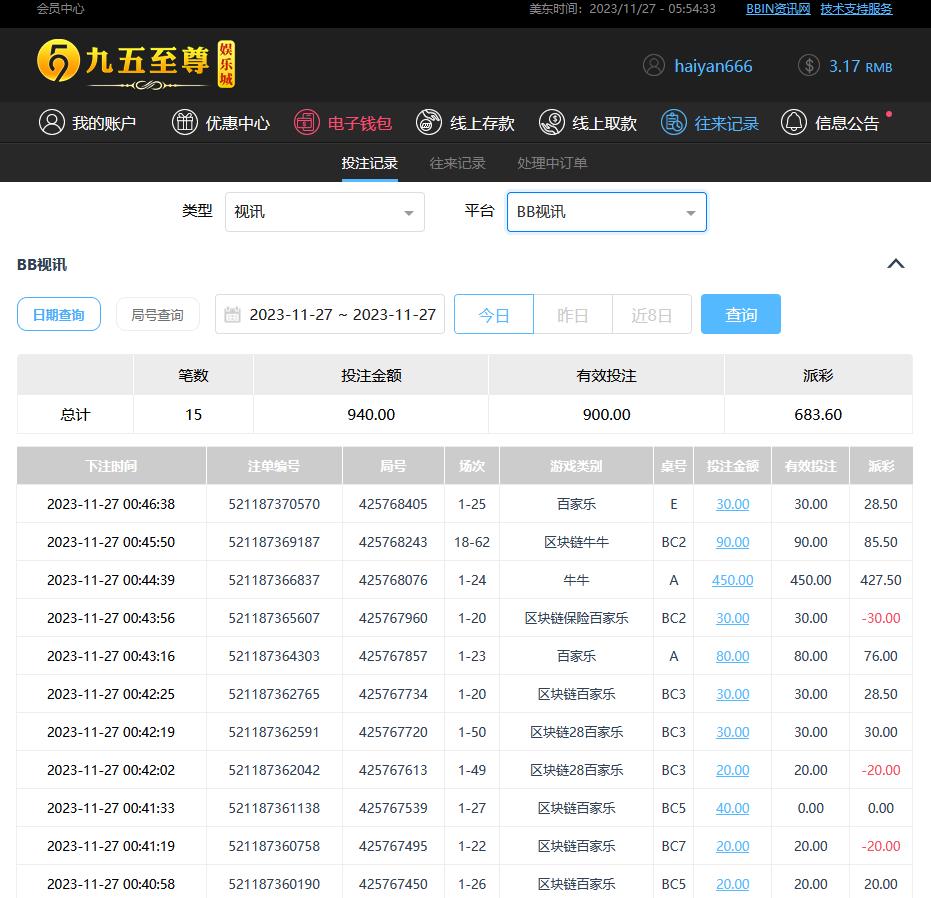Switch to 日期查询 query mode

pos(59,315)
